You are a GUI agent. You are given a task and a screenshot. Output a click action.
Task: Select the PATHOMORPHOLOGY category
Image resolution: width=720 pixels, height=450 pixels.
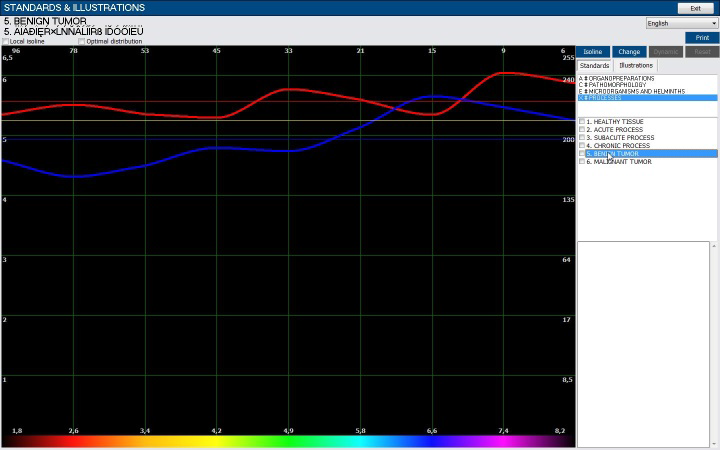(x=613, y=85)
